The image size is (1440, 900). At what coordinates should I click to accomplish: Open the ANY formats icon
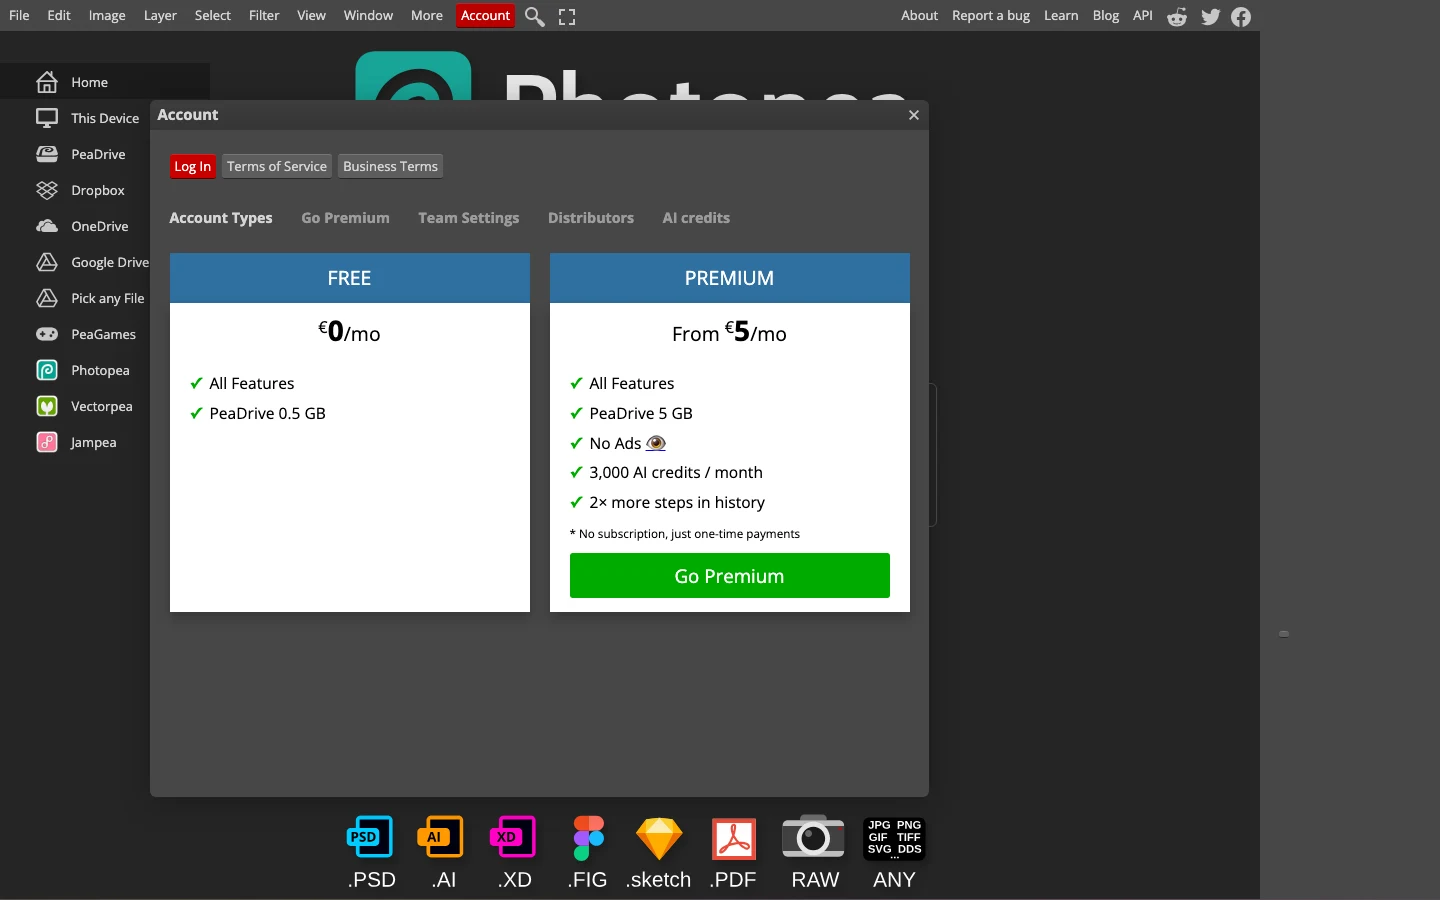(x=894, y=838)
